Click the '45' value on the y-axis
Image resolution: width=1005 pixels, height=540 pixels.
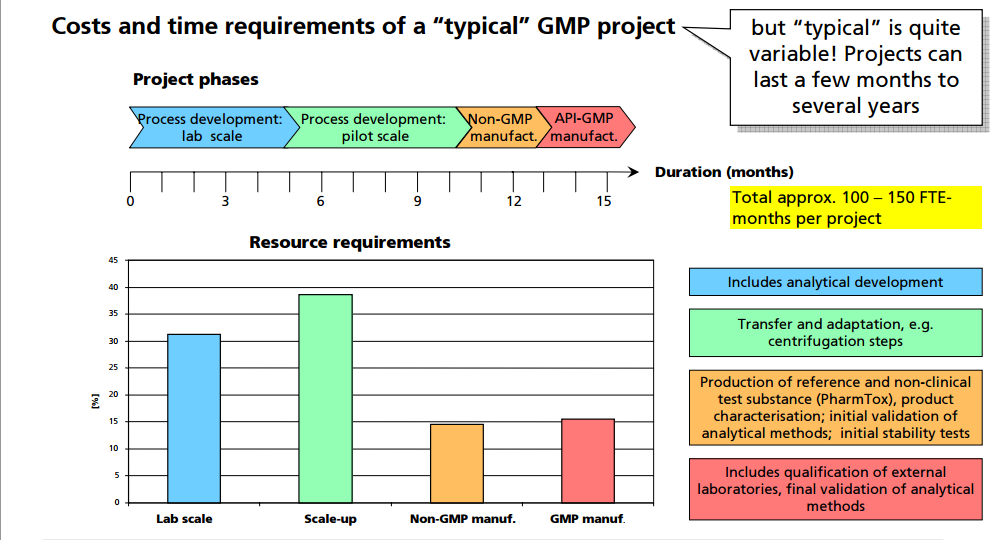(x=113, y=260)
